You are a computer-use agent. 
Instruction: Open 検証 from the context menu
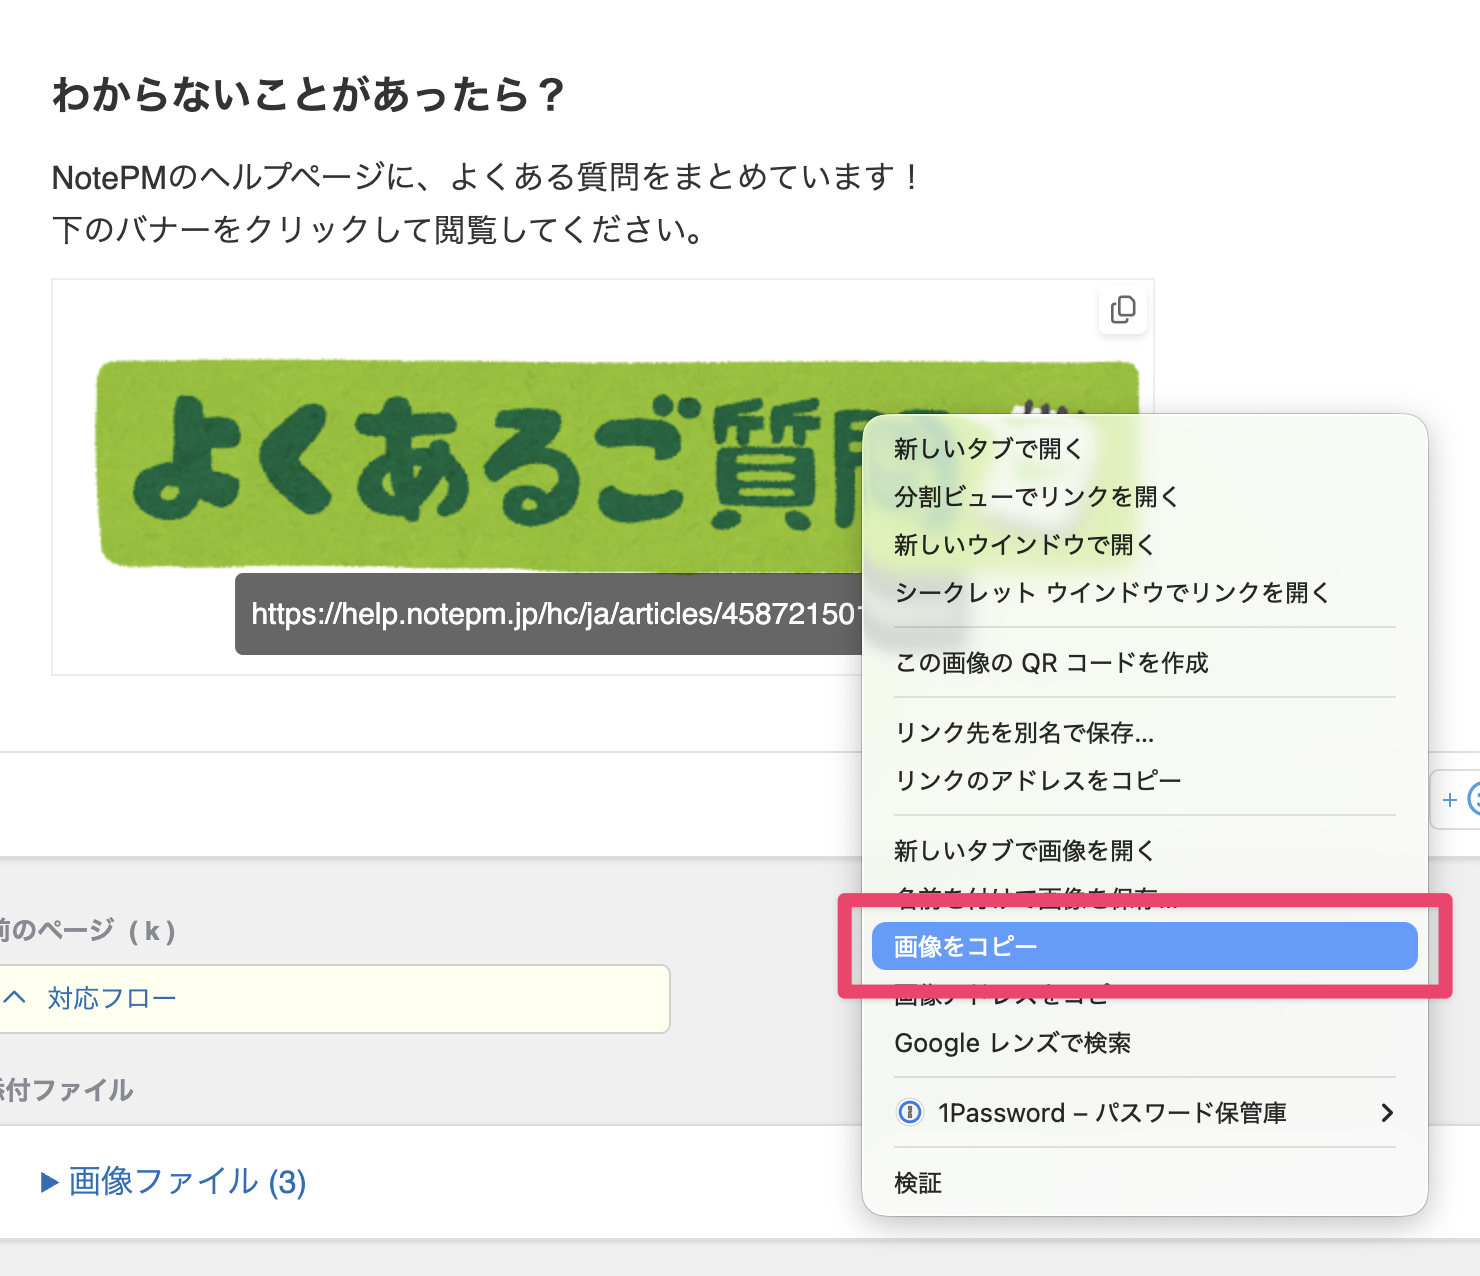(x=918, y=1183)
